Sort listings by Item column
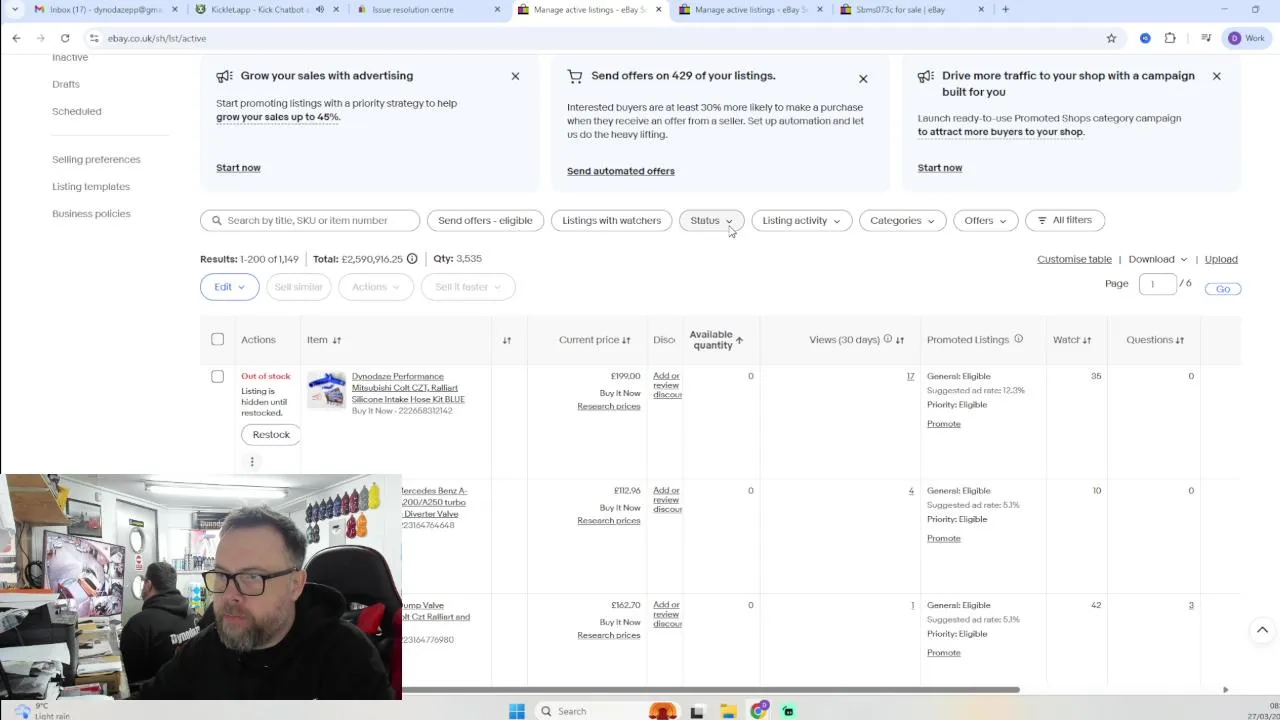The height and width of the screenshot is (720, 1280). (x=337, y=340)
